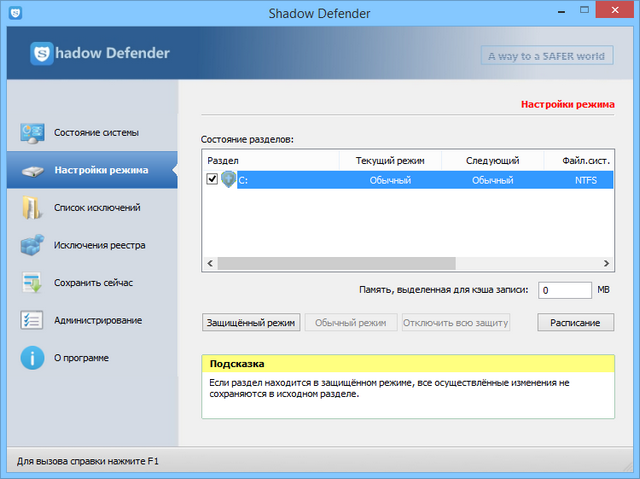Click the drive icon for Настройки режима

[33, 171]
